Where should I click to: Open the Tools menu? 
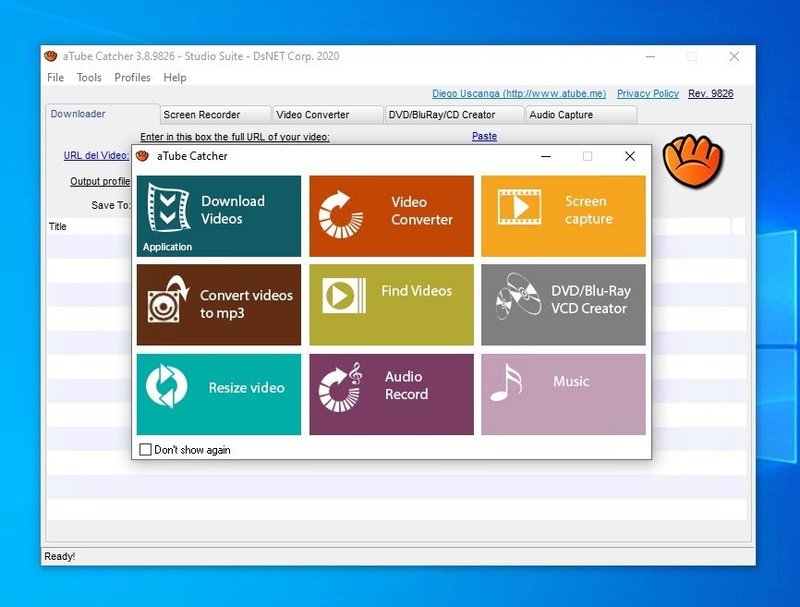[88, 77]
